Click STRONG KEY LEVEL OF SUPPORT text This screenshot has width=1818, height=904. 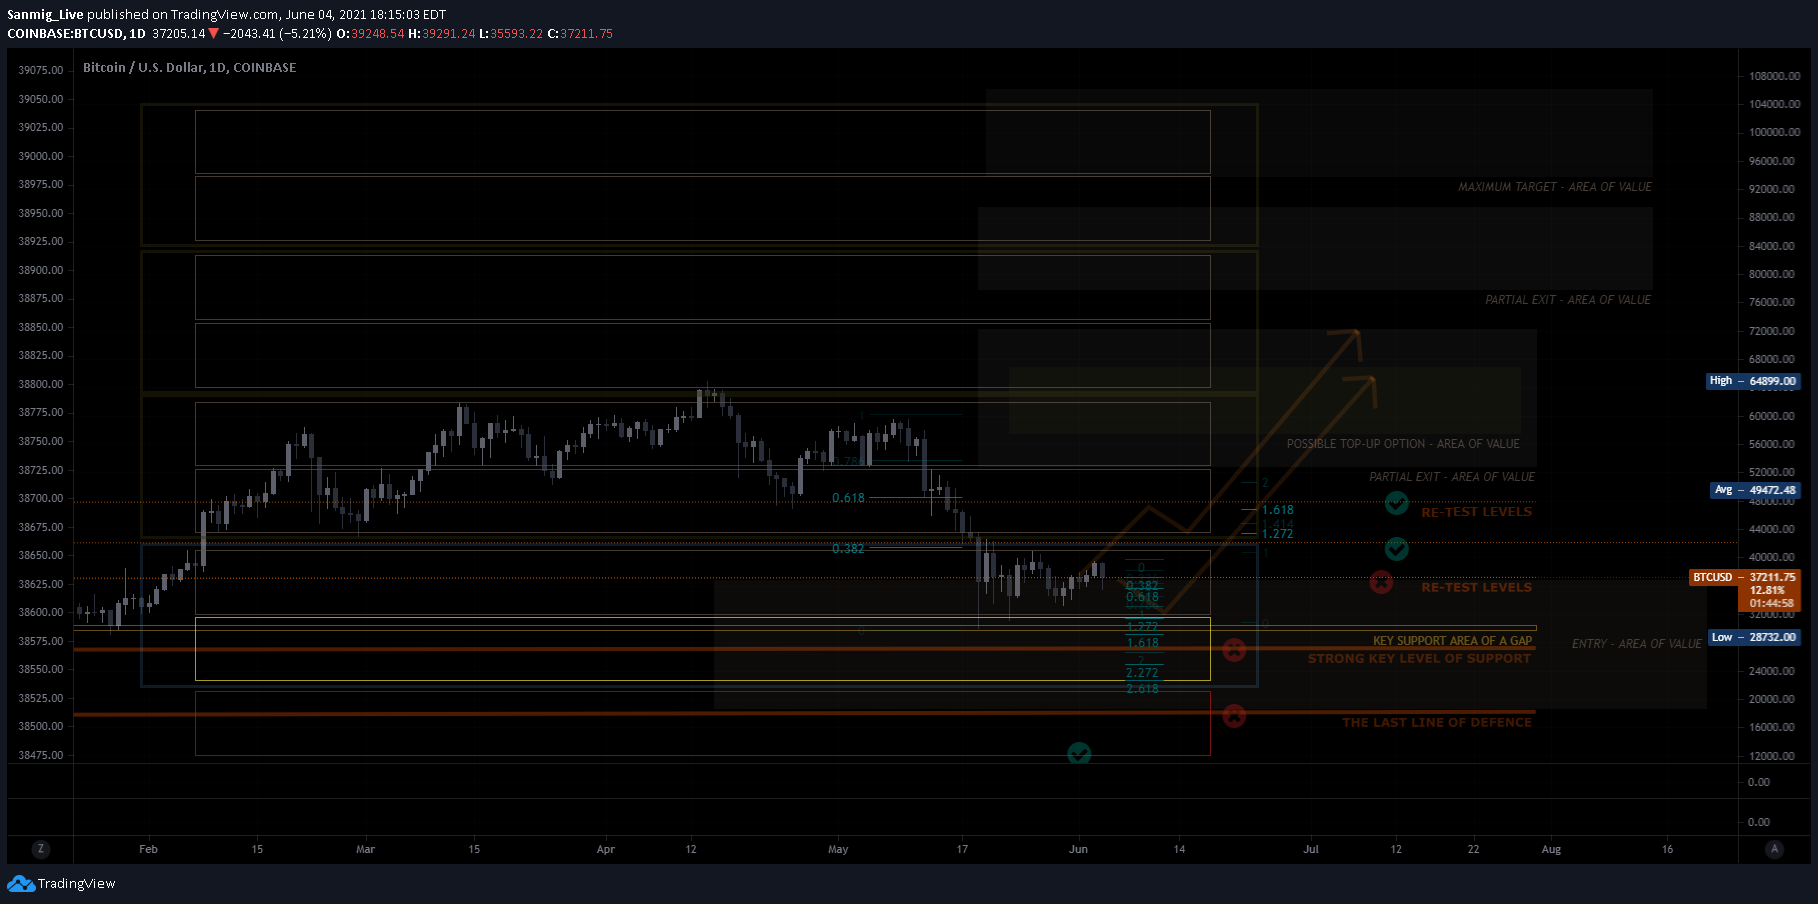[x=1419, y=658]
